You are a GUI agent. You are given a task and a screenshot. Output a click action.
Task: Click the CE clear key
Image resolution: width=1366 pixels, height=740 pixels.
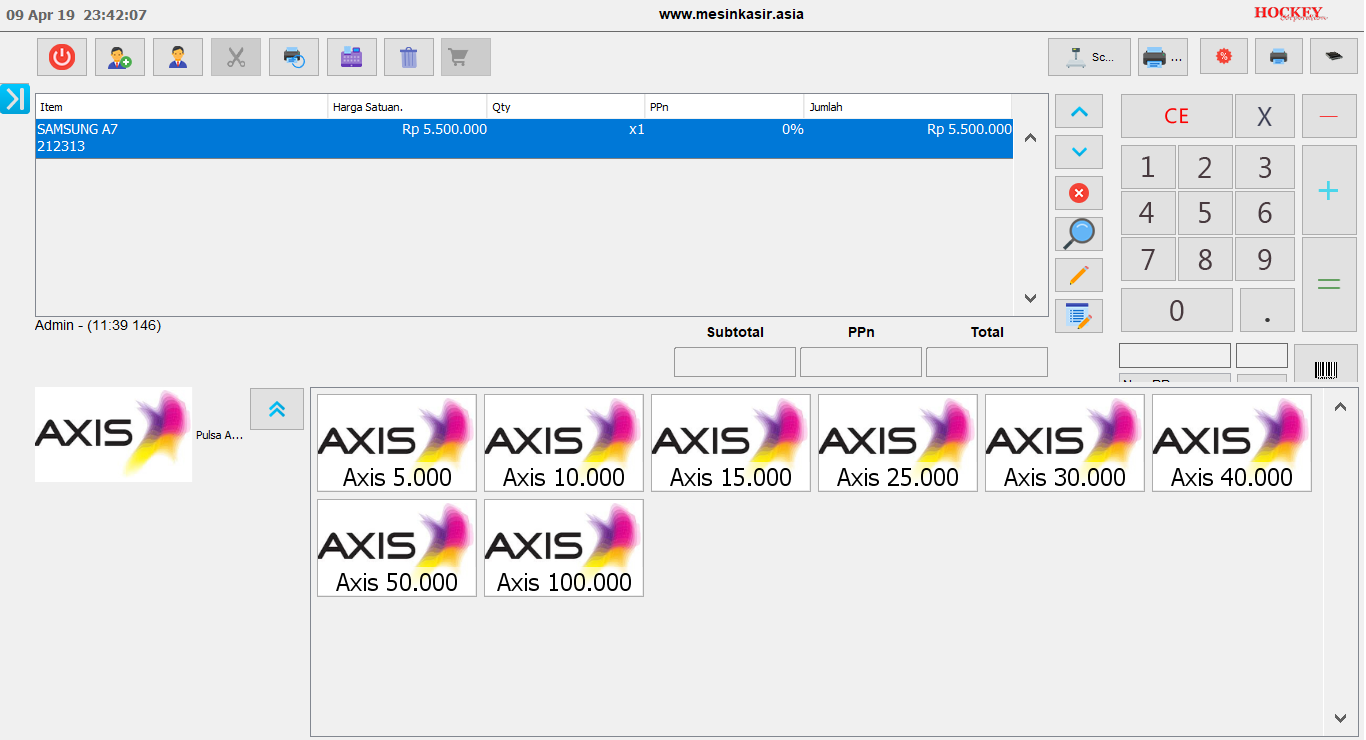[1177, 116]
